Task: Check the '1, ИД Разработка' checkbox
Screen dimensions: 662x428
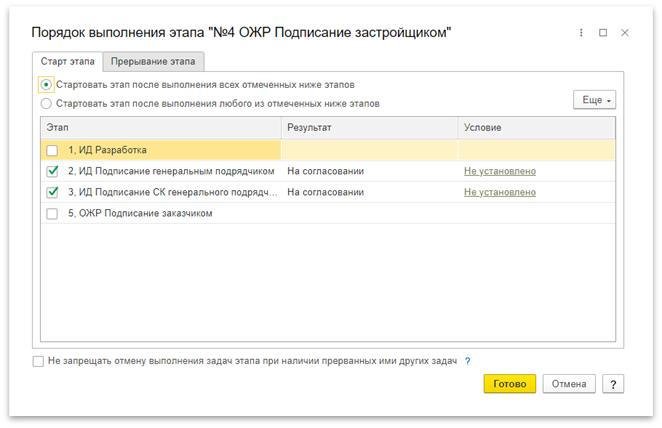Action: 53,150
